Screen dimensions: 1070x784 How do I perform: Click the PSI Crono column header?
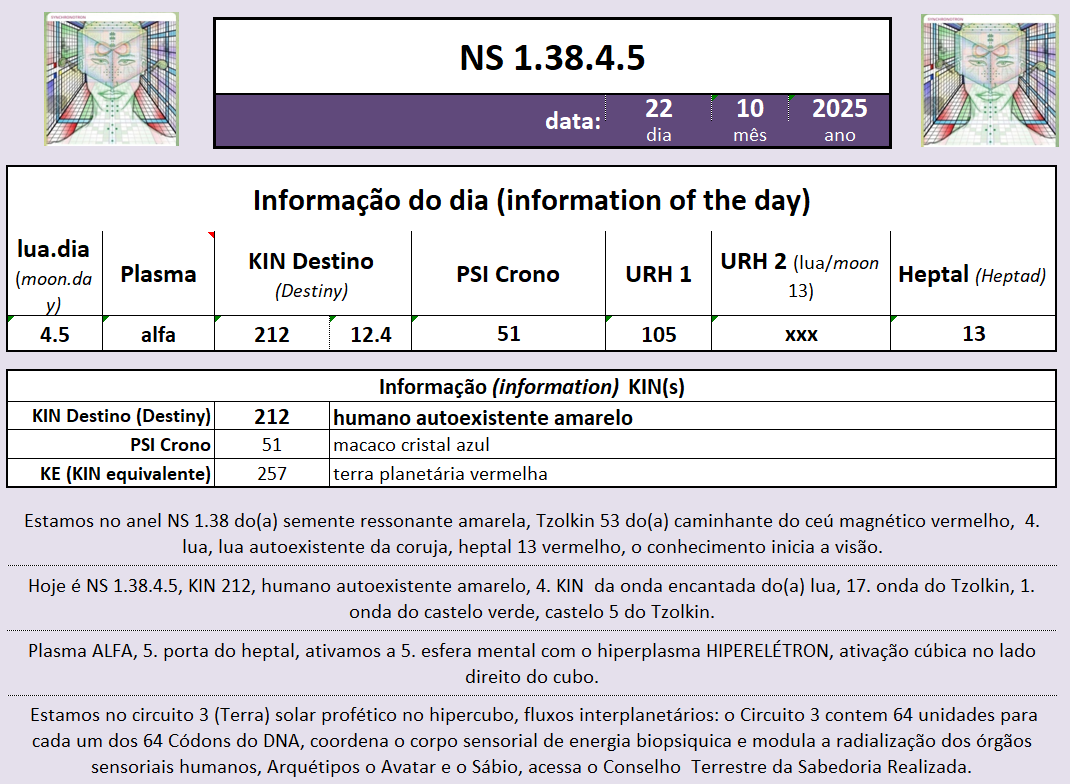(507, 274)
